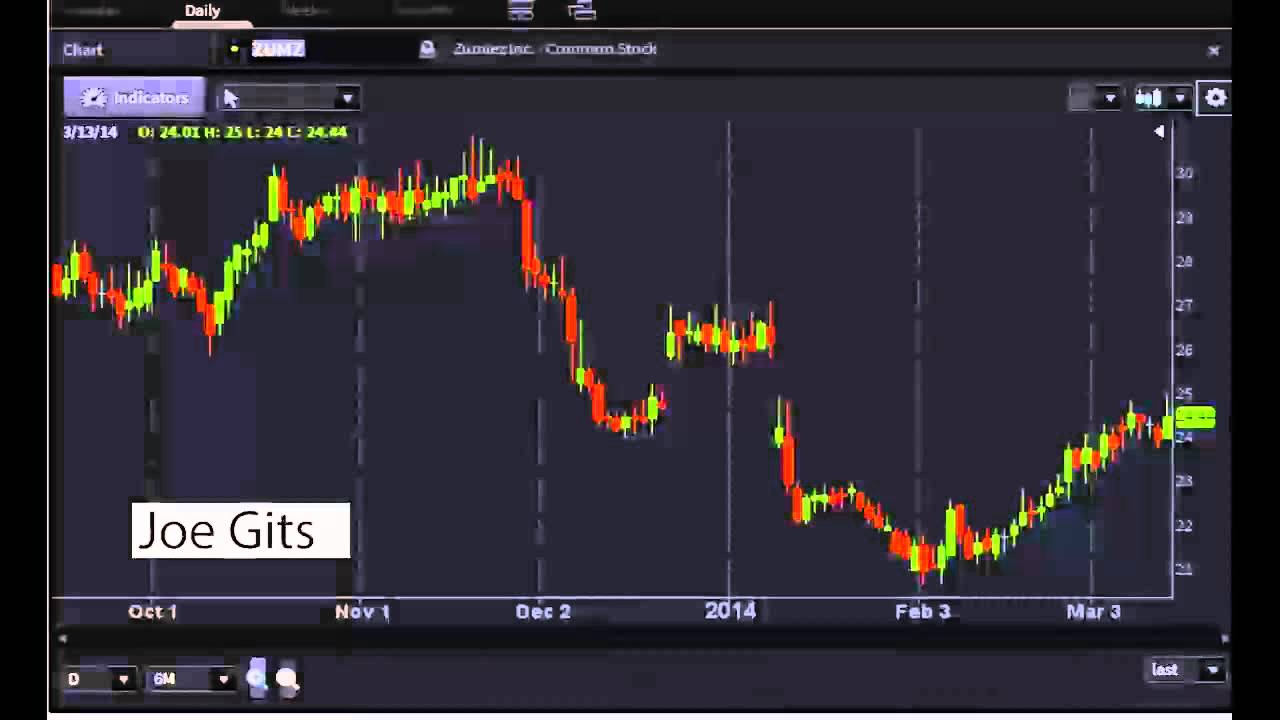
Task: Click the stacked window layout icon up top
Action: coord(521,10)
